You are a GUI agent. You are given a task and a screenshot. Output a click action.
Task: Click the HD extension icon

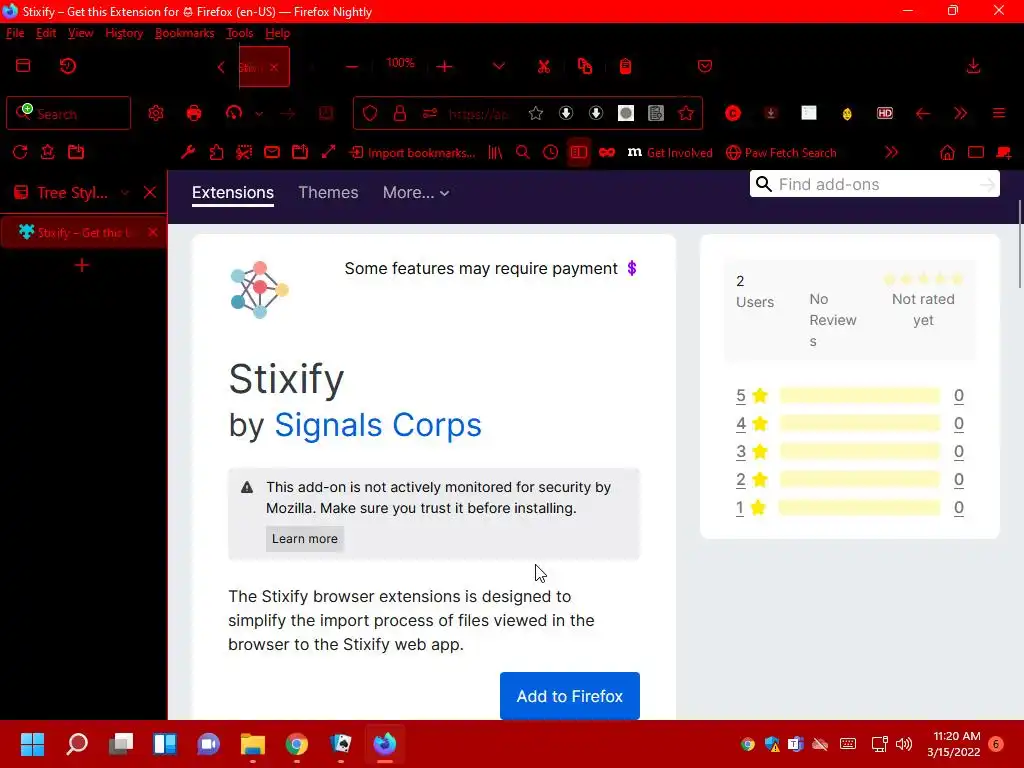pyautogui.click(x=884, y=114)
